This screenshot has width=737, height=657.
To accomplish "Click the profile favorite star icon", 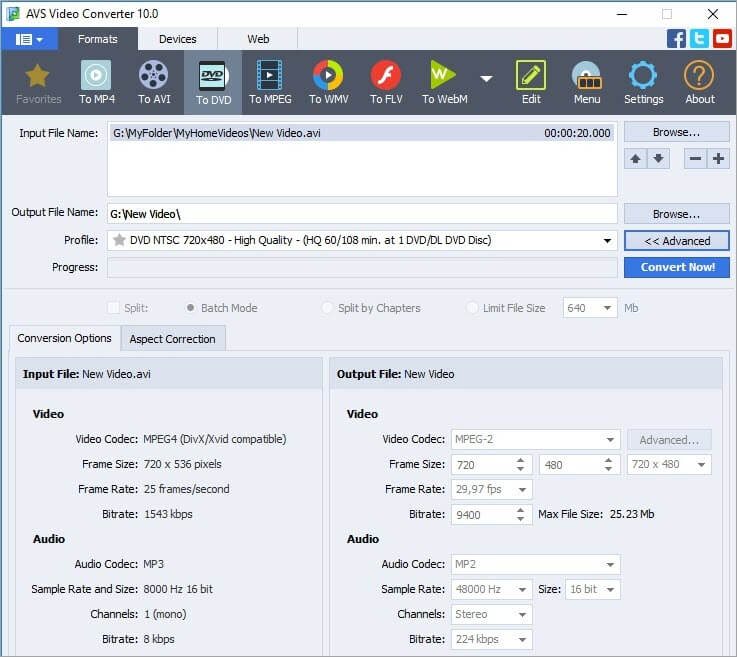I will (x=119, y=240).
